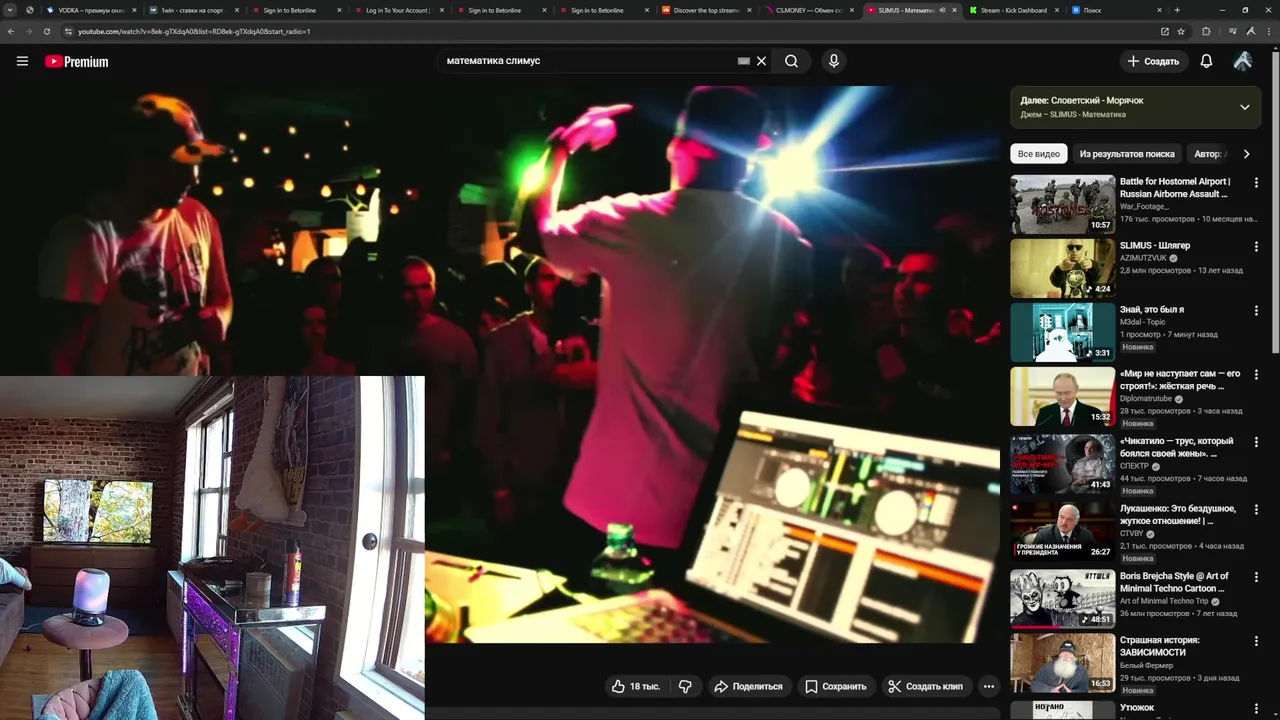Open the on-screen keyboard in search box
1280x720 pixels.
click(743, 61)
